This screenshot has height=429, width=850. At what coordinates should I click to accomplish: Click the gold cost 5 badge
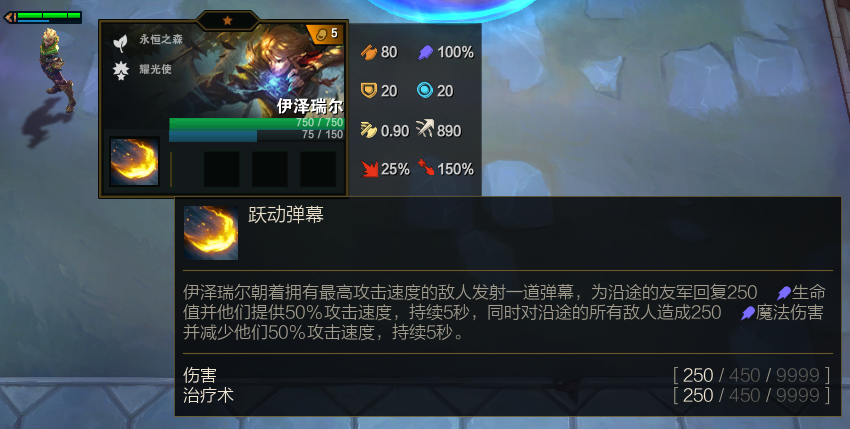[326, 34]
